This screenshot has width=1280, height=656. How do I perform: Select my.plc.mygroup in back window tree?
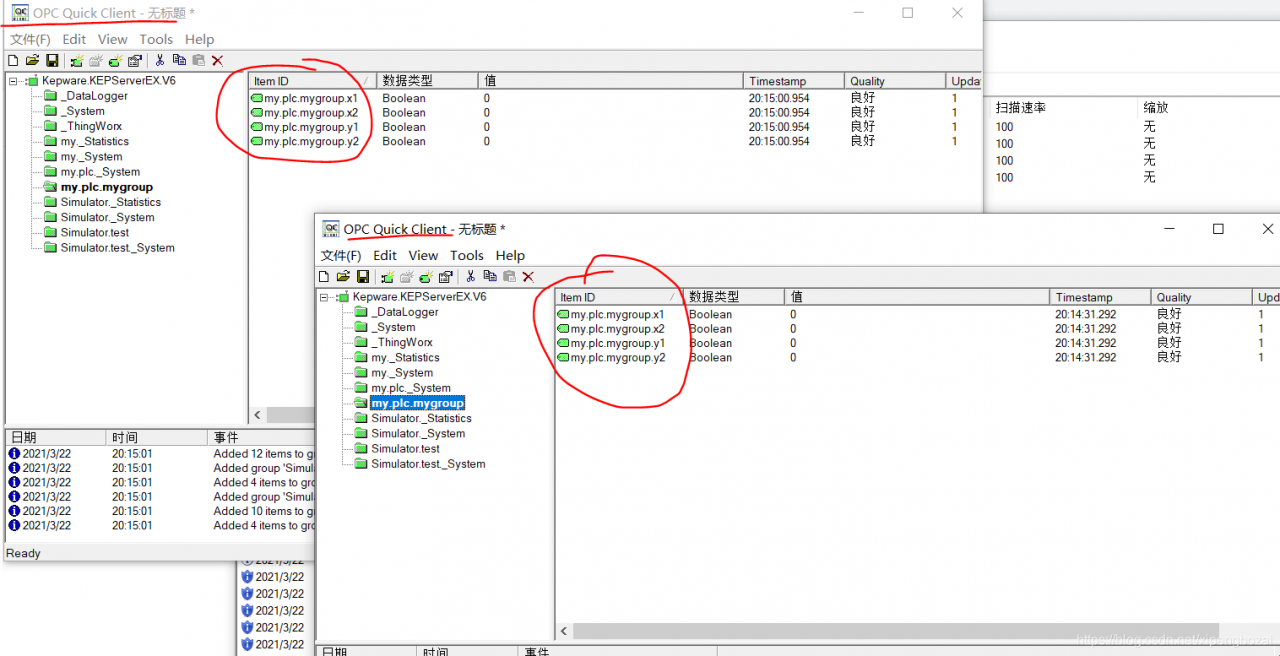[106, 187]
